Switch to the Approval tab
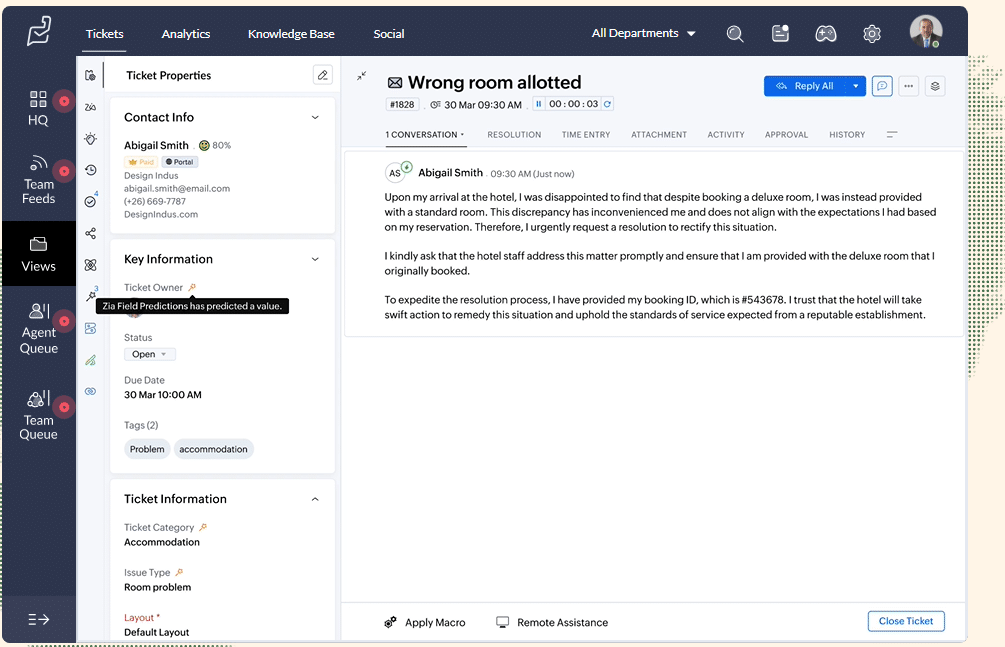 click(786, 135)
